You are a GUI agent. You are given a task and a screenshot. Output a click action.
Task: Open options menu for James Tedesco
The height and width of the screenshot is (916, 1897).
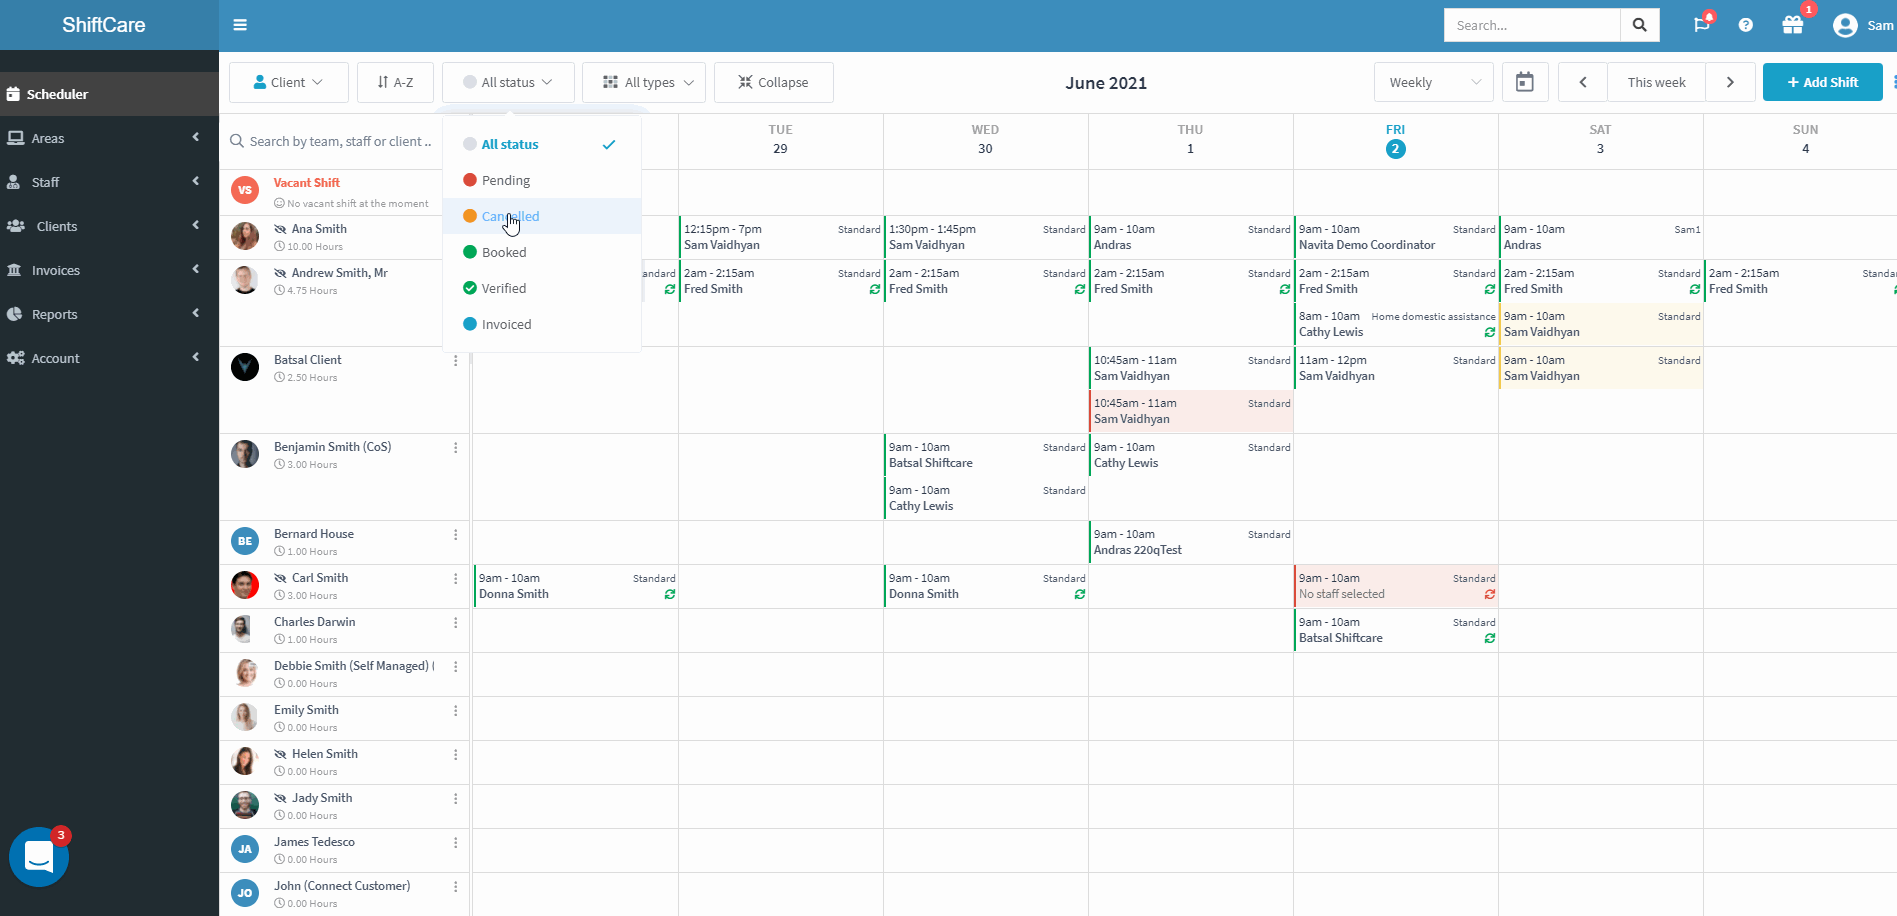(x=456, y=843)
